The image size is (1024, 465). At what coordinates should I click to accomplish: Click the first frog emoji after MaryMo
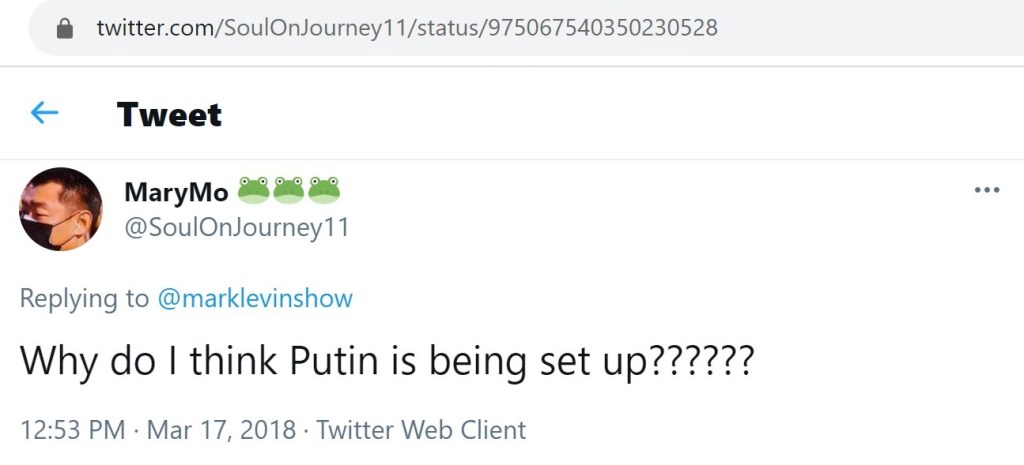pos(254,189)
